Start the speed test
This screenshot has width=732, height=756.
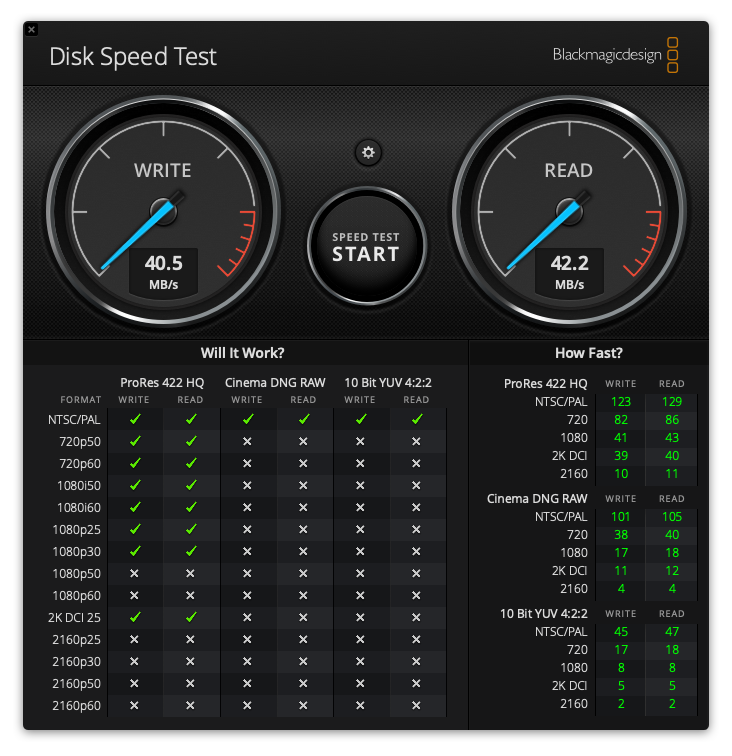pyautogui.click(x=366, y=246)
